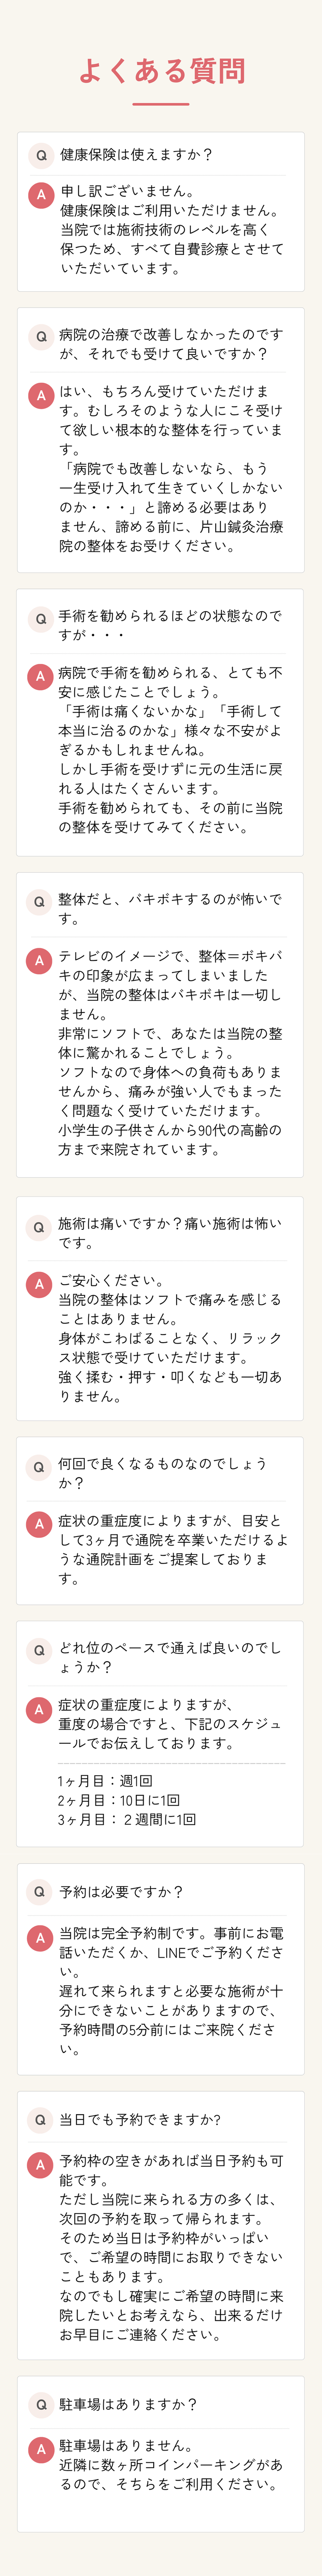This screenshot has width=322, height=2576.
Task: Click the A icon beside 病院で手術を勧められる answer
Action: coord(41,677)
